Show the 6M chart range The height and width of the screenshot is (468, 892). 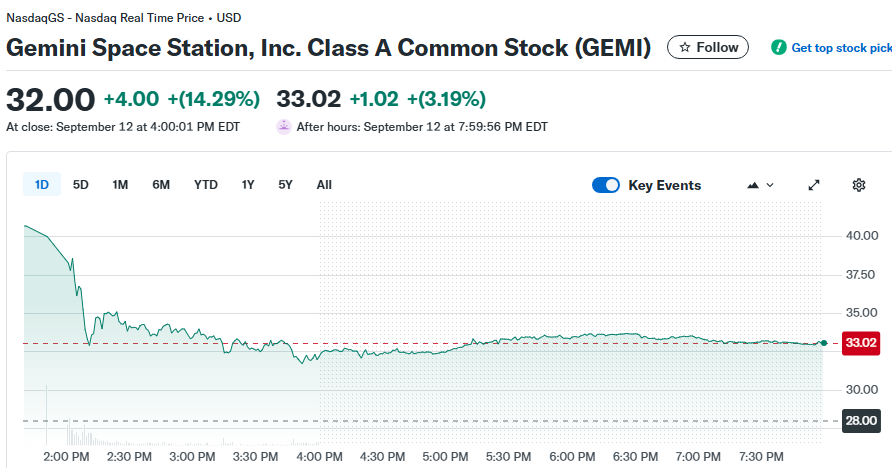coord(161,185)
